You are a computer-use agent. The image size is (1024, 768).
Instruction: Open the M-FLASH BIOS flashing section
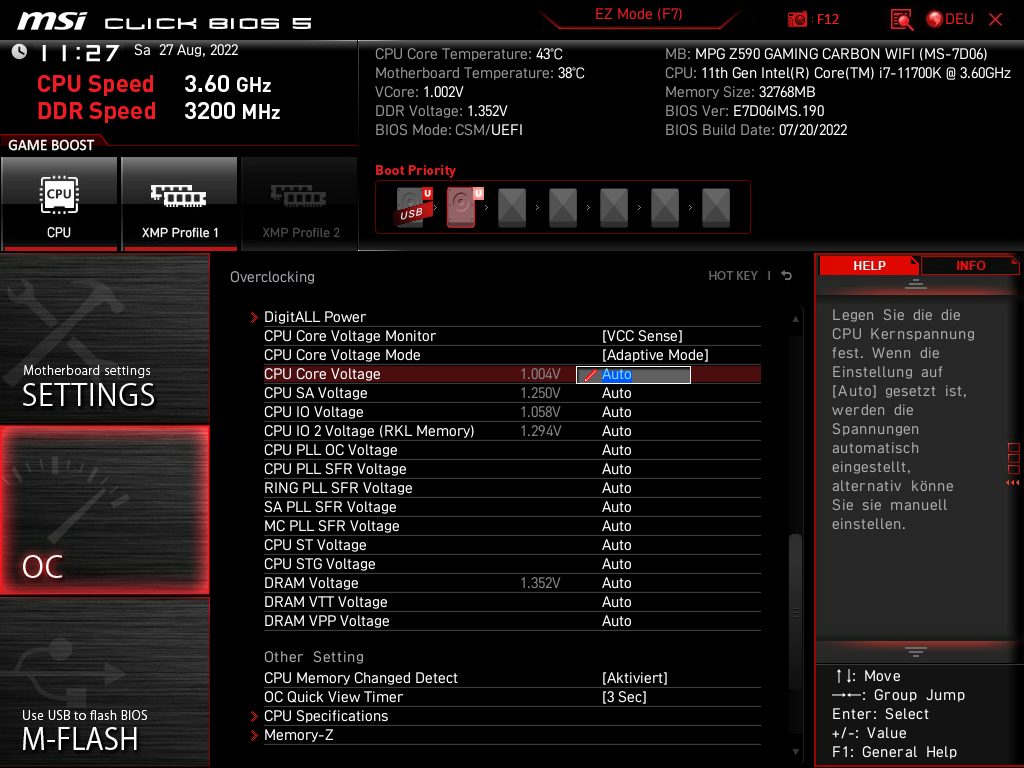(104, 682)
